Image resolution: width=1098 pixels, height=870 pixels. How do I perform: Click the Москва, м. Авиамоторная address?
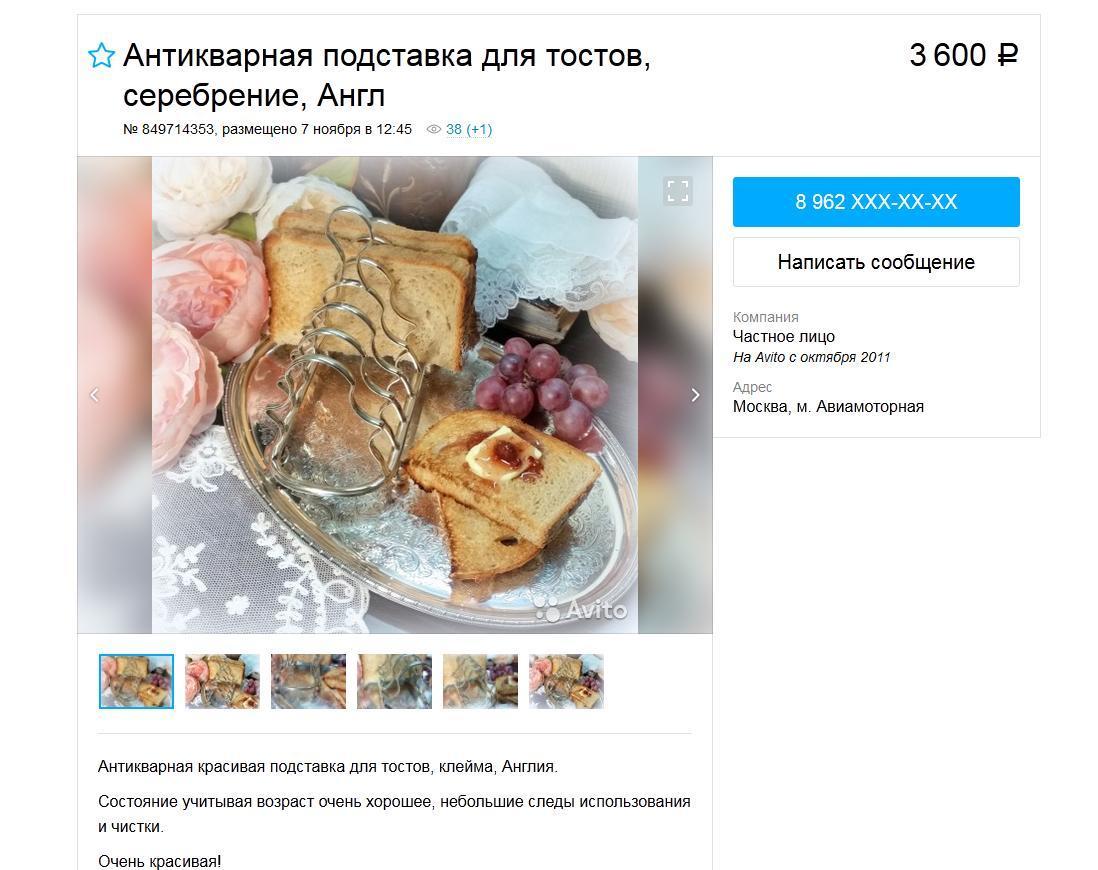(828, 407)
